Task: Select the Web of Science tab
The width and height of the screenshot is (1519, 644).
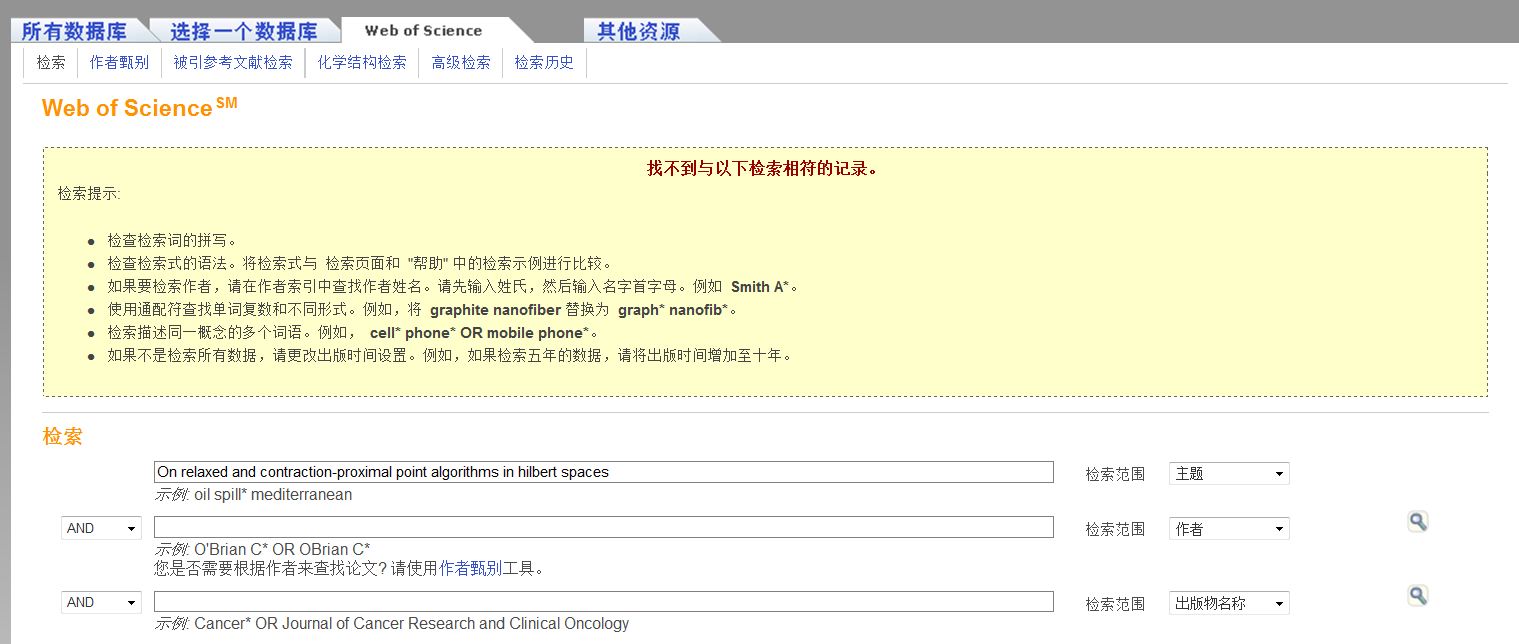Action: pos(423,31)
